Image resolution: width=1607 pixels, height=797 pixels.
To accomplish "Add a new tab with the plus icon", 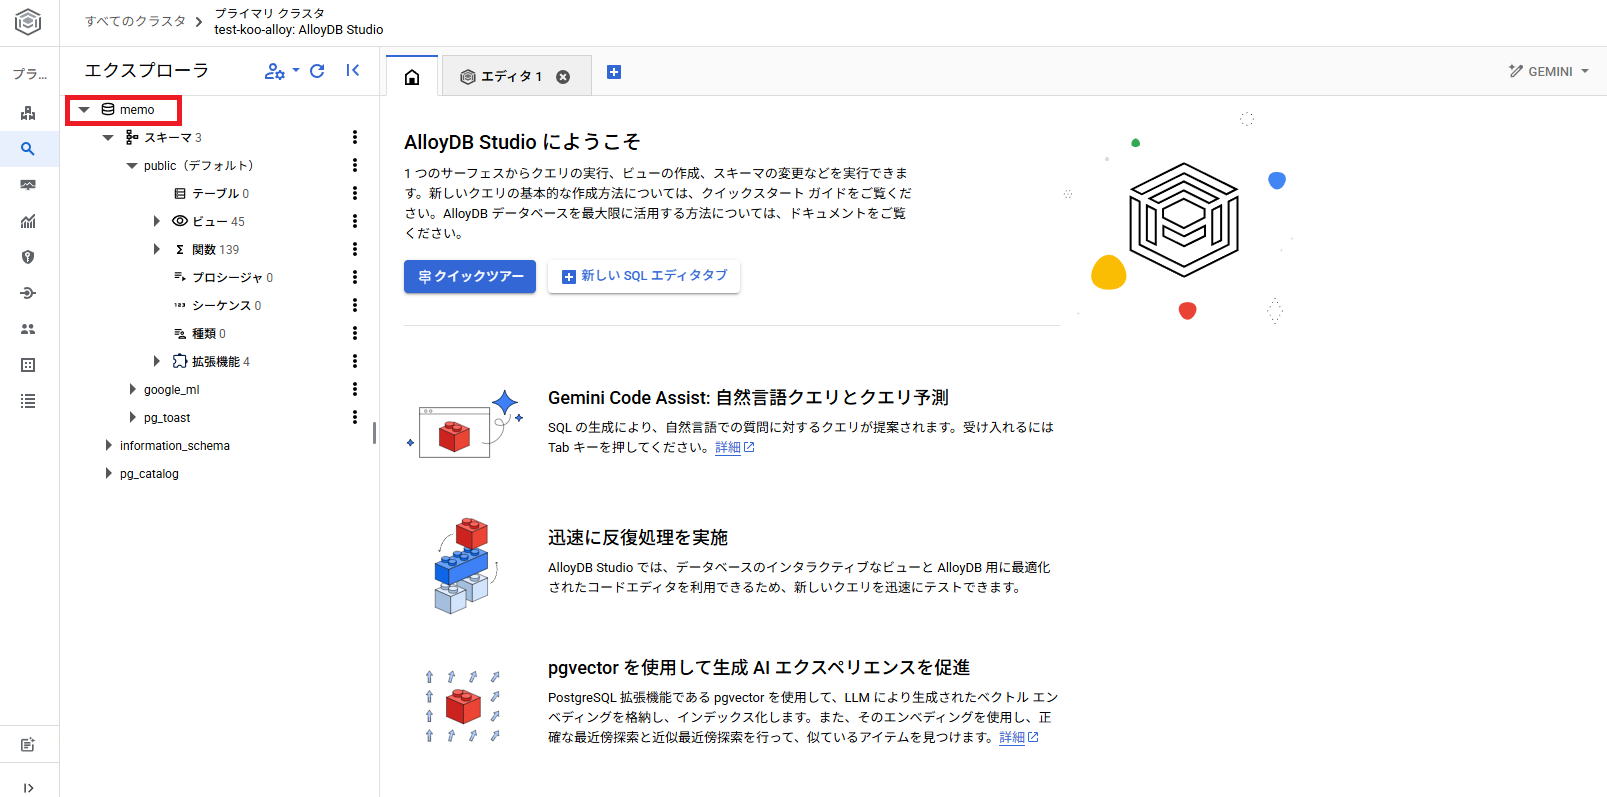I will click(x=614, y=72).
